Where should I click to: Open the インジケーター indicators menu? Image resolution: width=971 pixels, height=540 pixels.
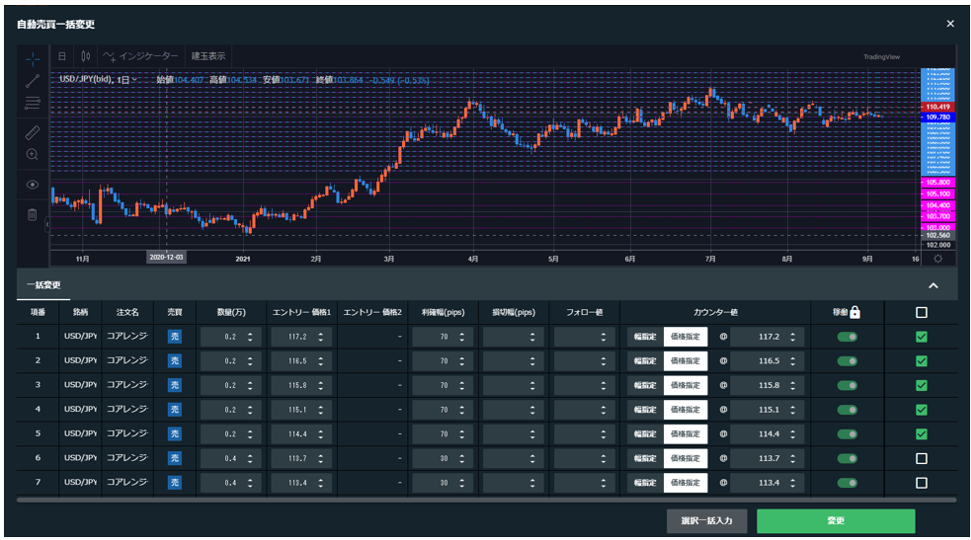[x=141, y=56]
